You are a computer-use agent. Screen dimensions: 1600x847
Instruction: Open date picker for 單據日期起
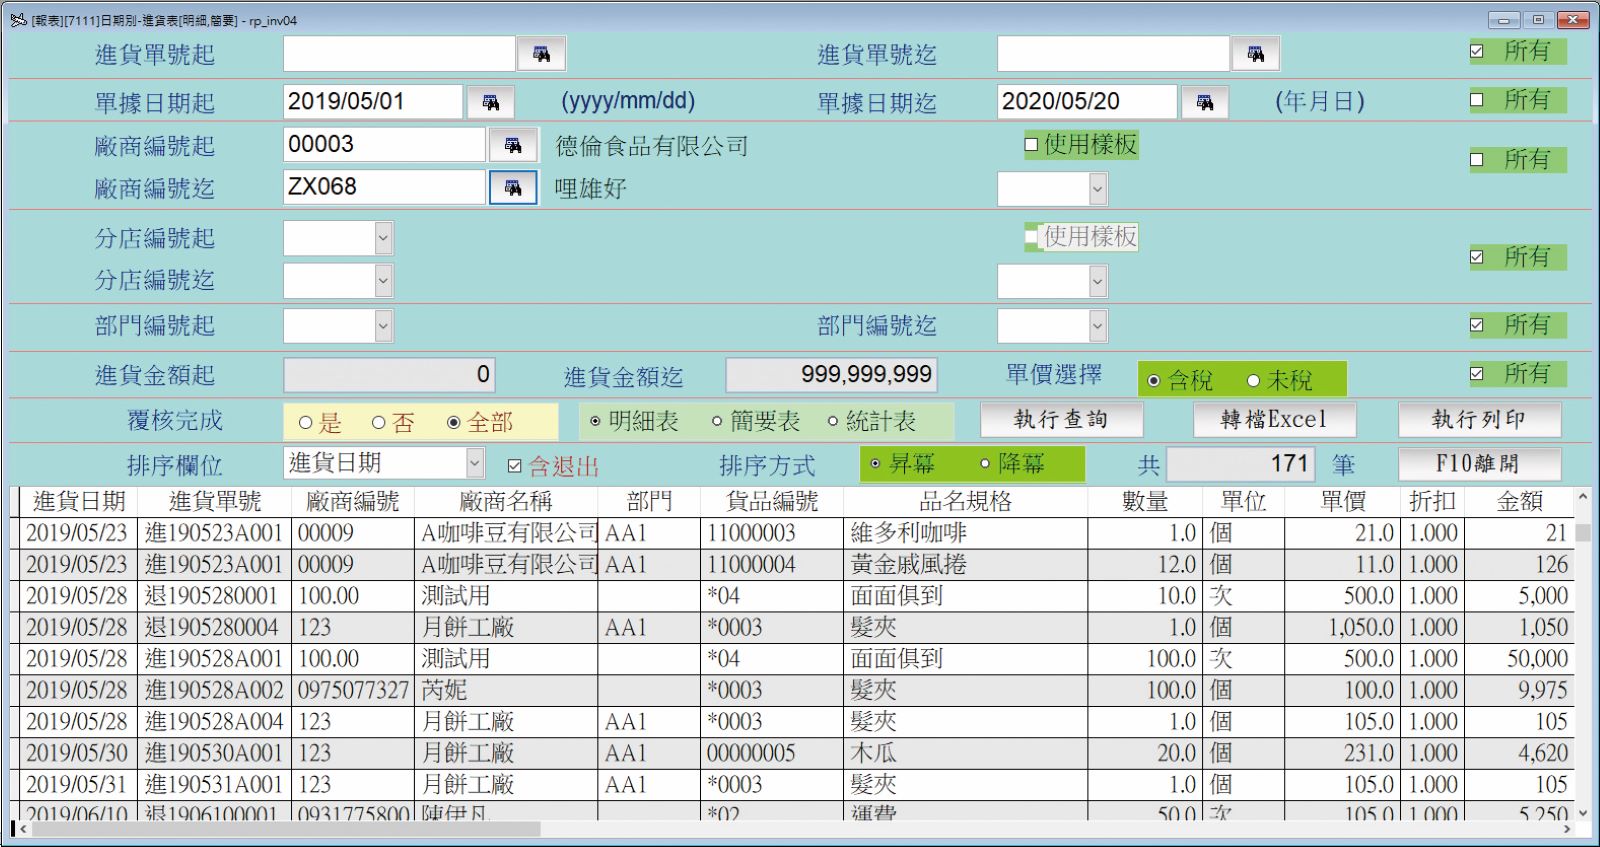pos(490,102)
